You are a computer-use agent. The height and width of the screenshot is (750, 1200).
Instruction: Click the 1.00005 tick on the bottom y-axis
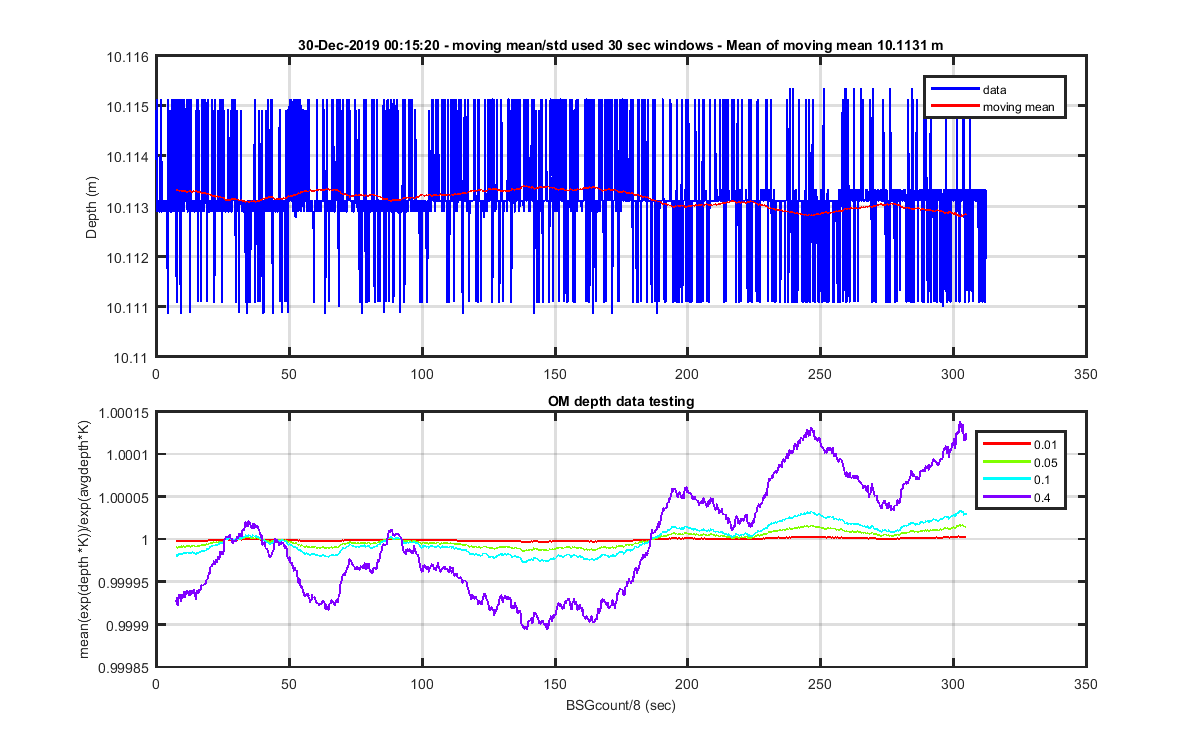pyautogui.click(x=126, y=497)
